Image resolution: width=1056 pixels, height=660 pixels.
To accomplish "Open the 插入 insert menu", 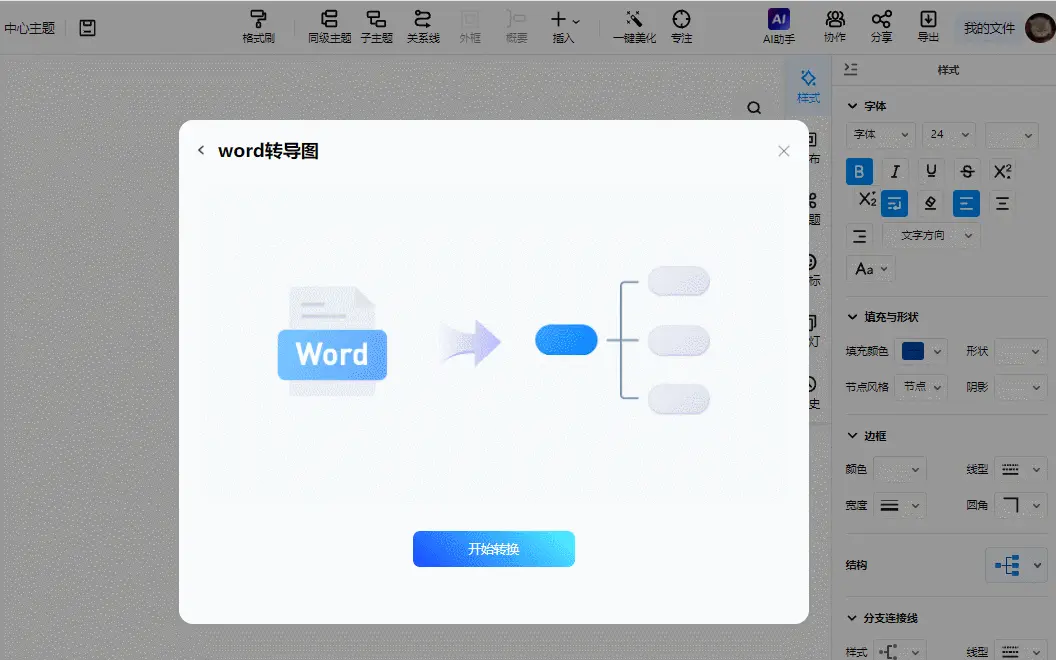I will (x=564, y=27).
